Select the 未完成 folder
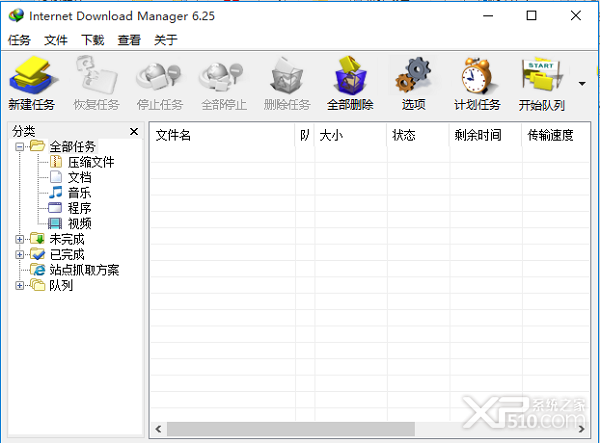Screen dimensions: 600x443 click(67, 239)
